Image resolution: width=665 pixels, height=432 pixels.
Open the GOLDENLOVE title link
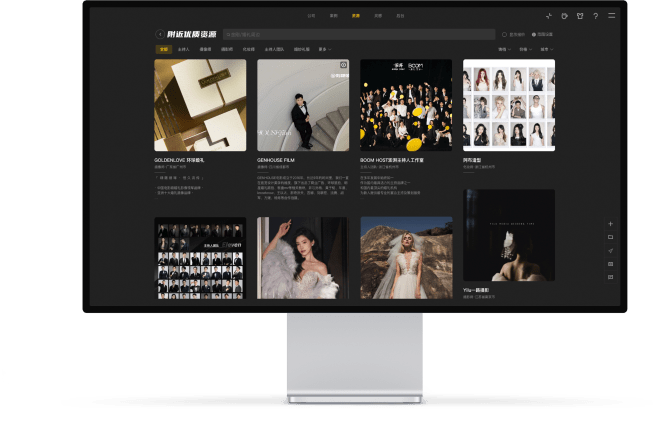pyautogui.click(x=179, y=158)
